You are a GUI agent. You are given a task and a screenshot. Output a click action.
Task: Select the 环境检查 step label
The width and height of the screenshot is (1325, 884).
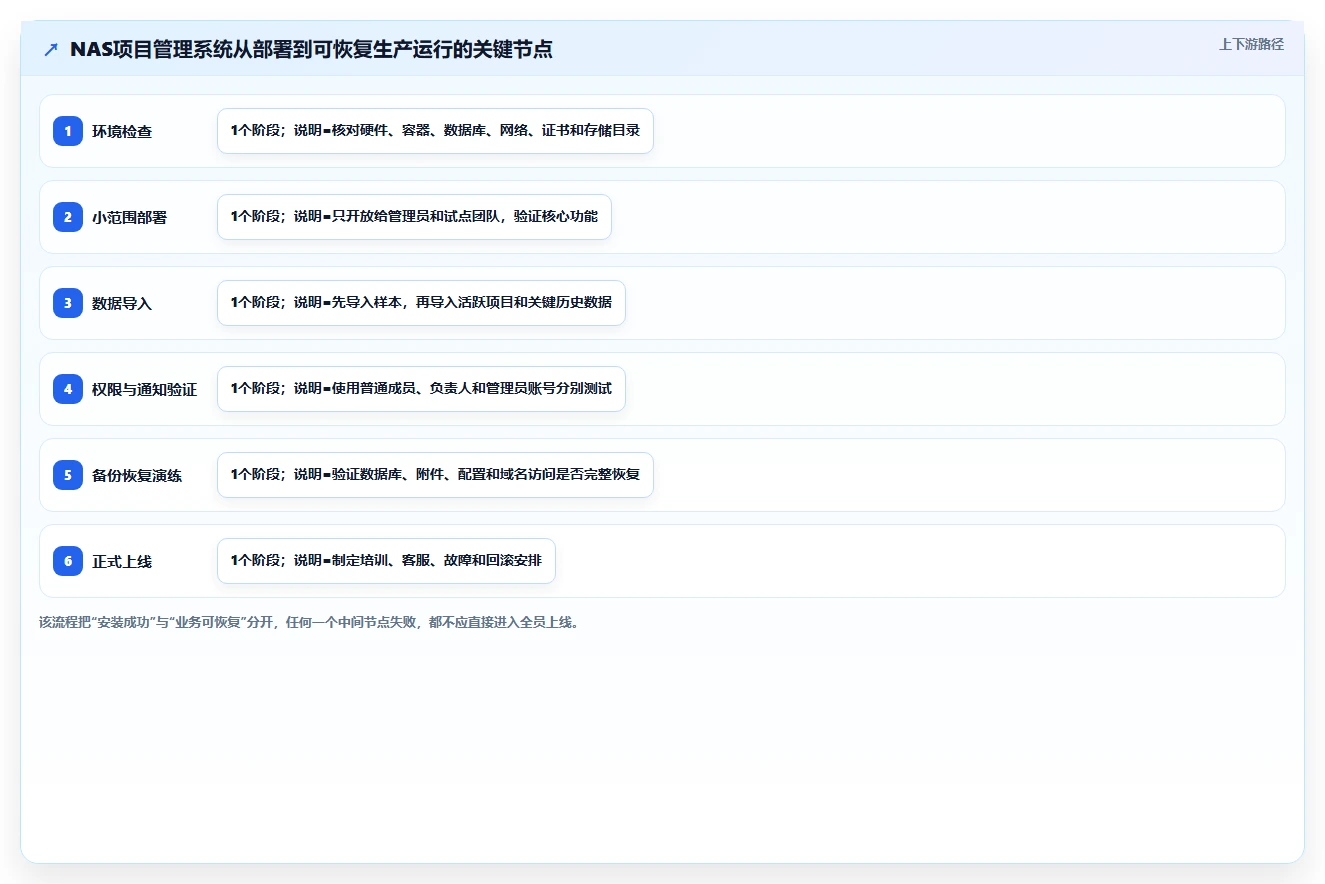122,131
